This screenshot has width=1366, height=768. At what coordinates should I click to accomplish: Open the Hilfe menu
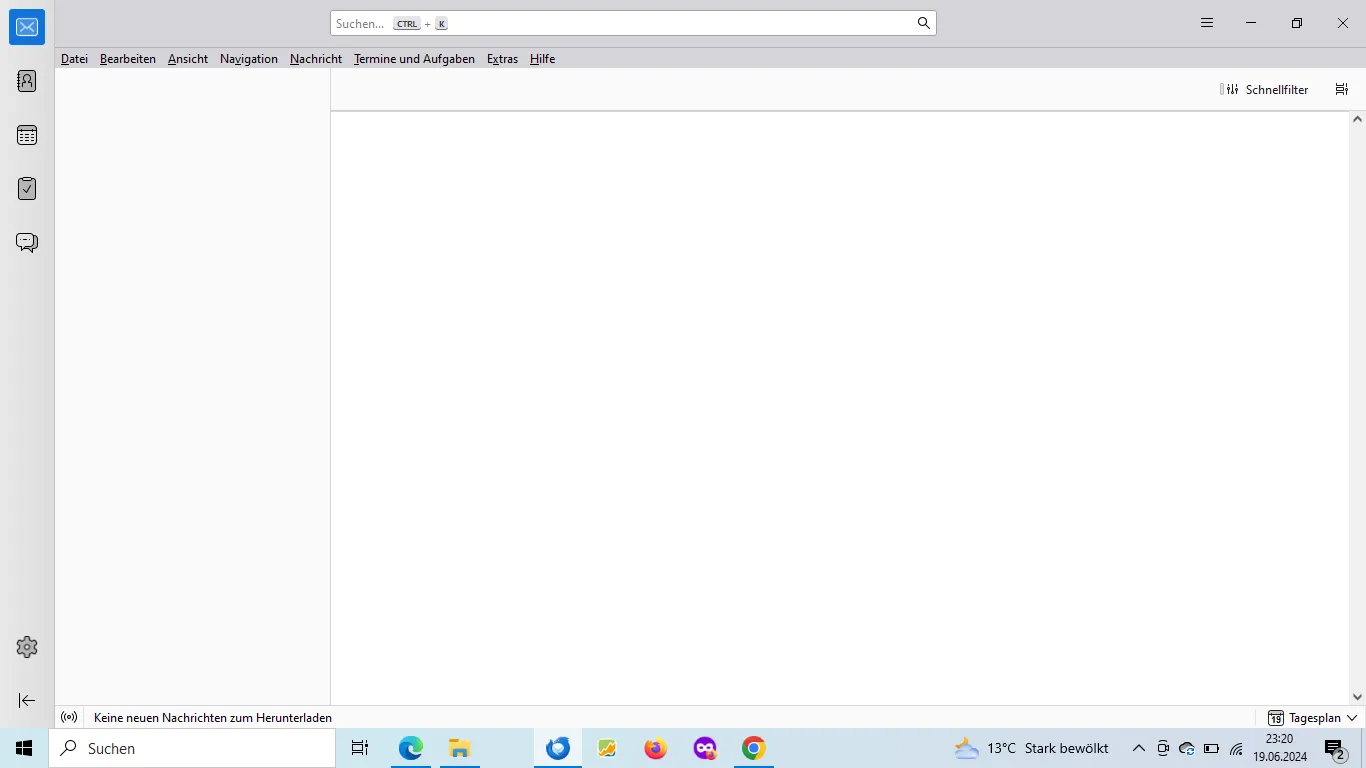tap(542, 59)
